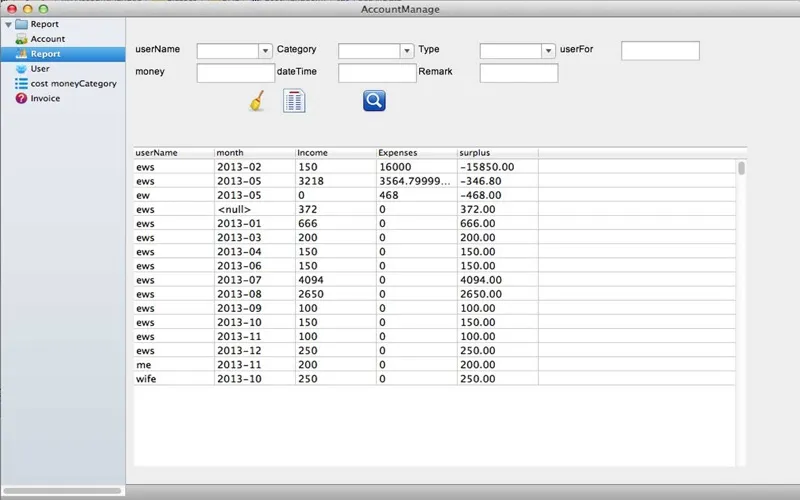The image size is (800, 500).
Task: Select the cell showing -15850.00
Action: (498, 167)
